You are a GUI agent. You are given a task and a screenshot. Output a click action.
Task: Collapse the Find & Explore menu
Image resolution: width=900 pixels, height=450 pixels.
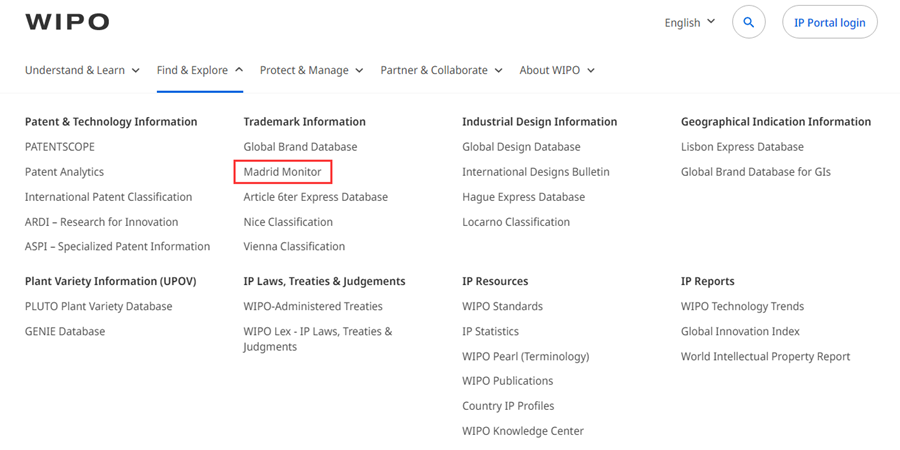coord(200,70)
